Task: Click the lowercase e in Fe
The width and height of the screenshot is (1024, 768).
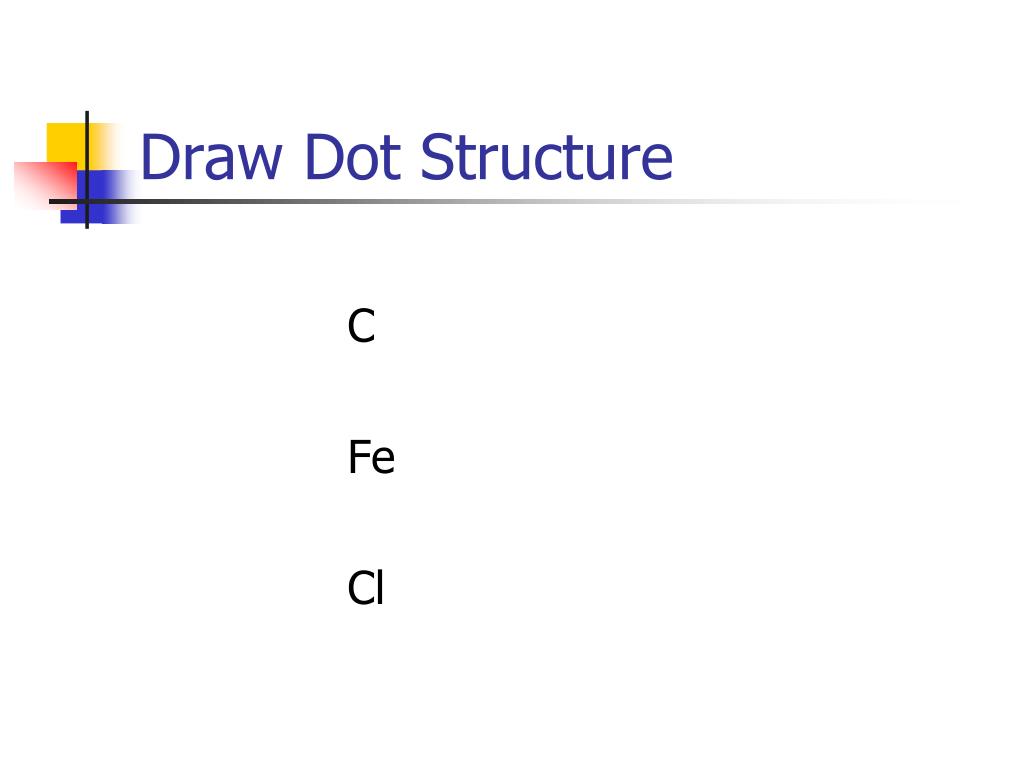Action: [x=383, y=462]
